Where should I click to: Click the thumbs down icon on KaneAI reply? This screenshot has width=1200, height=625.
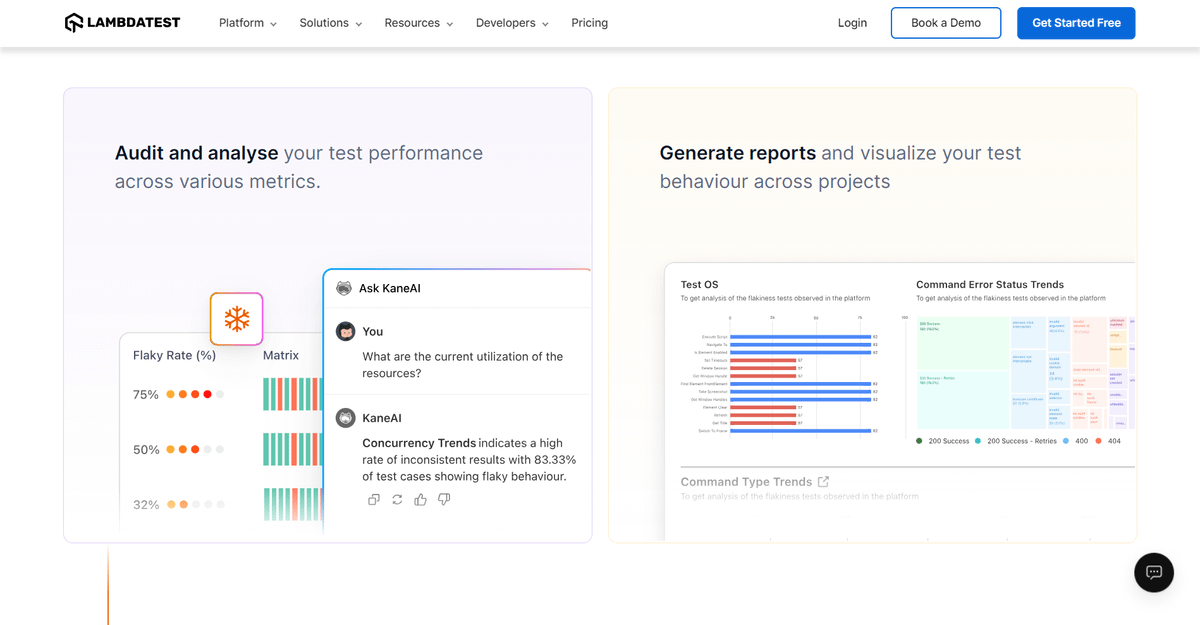click(444, 499)
